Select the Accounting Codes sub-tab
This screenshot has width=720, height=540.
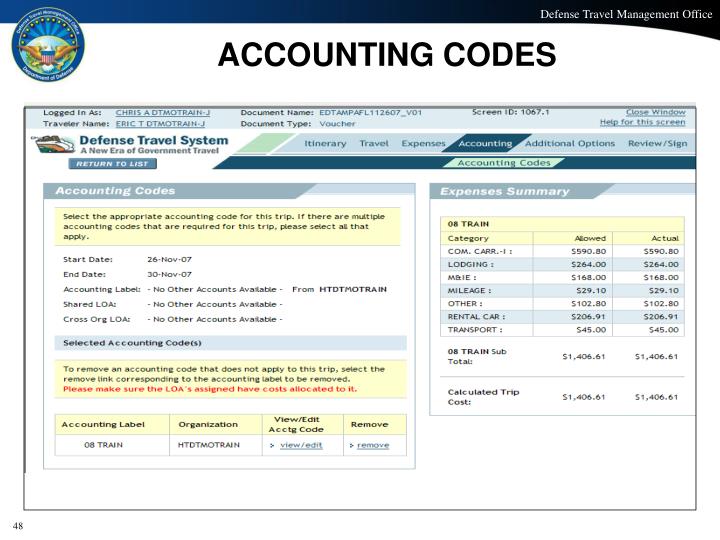tap(504, 162)
